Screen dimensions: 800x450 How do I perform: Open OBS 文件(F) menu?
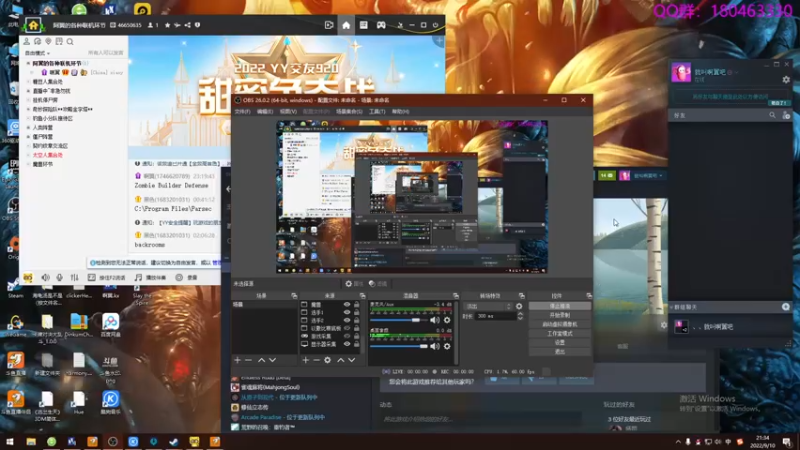click(x=242, y=112)
